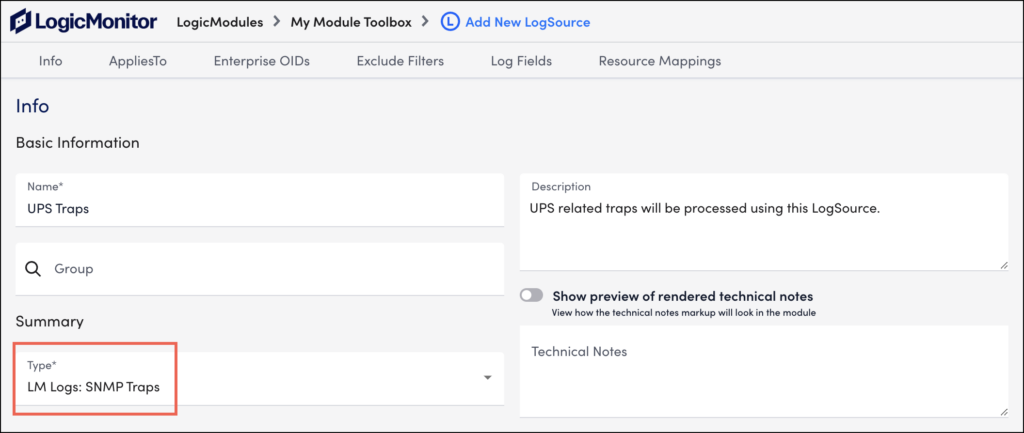This screenshot has height=433, width=1024.
Task: Expand the Type dropdown arrow
Action: [487, 377]
